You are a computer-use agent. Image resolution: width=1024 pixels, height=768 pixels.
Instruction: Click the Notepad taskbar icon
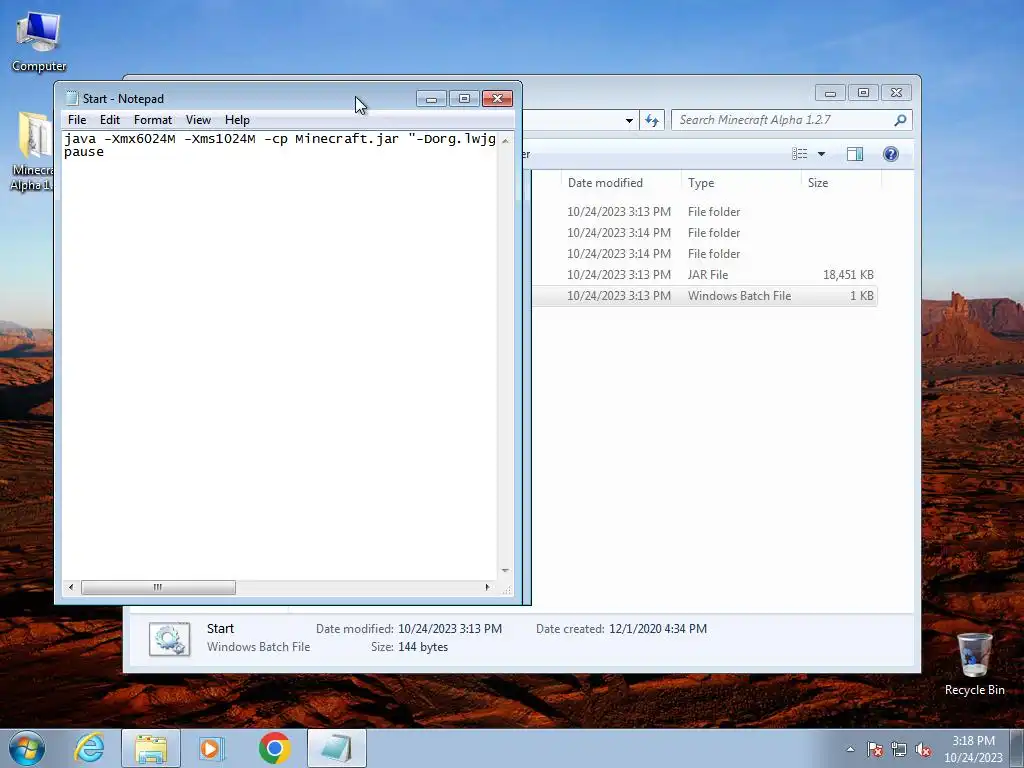pyautogui.click(x=336, y=748)
